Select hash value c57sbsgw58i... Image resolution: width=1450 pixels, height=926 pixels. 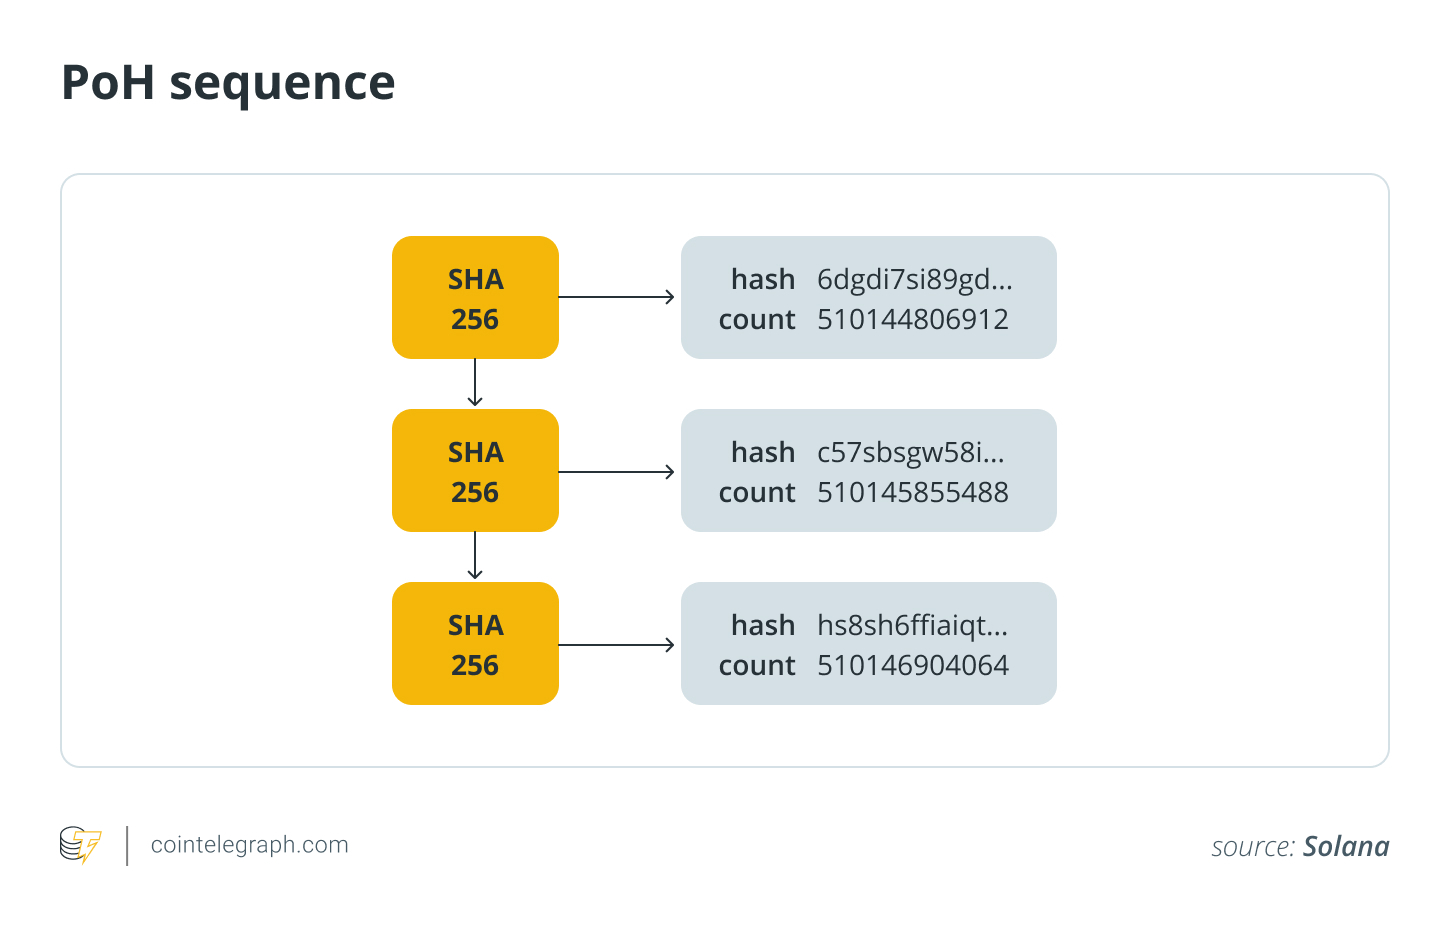click(x=910, y=453)
